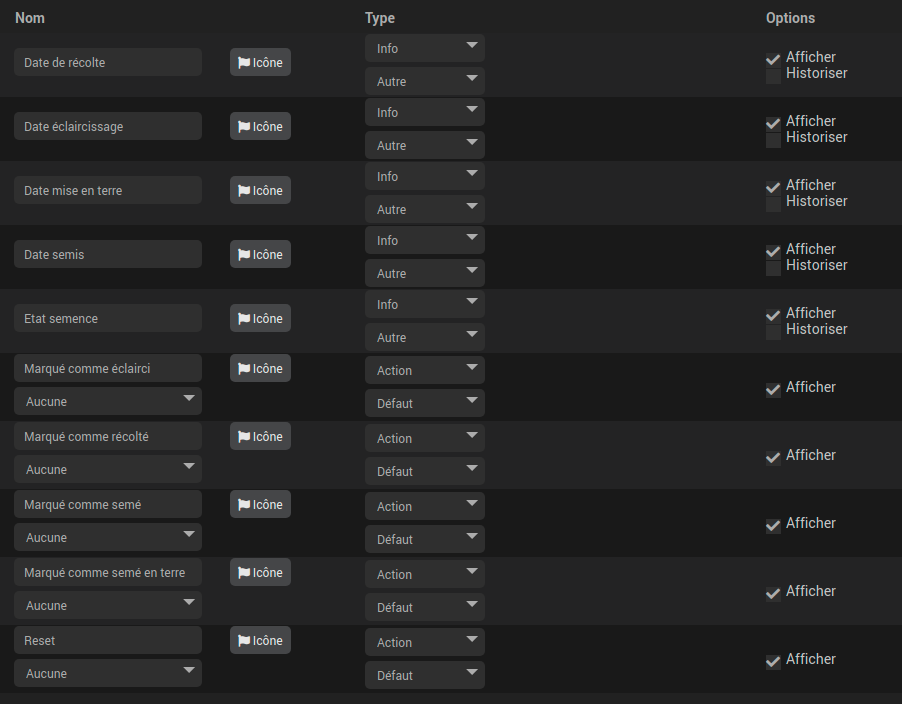
Task: Click the Icône flag for Date de récolte
Action: (260, 63)
